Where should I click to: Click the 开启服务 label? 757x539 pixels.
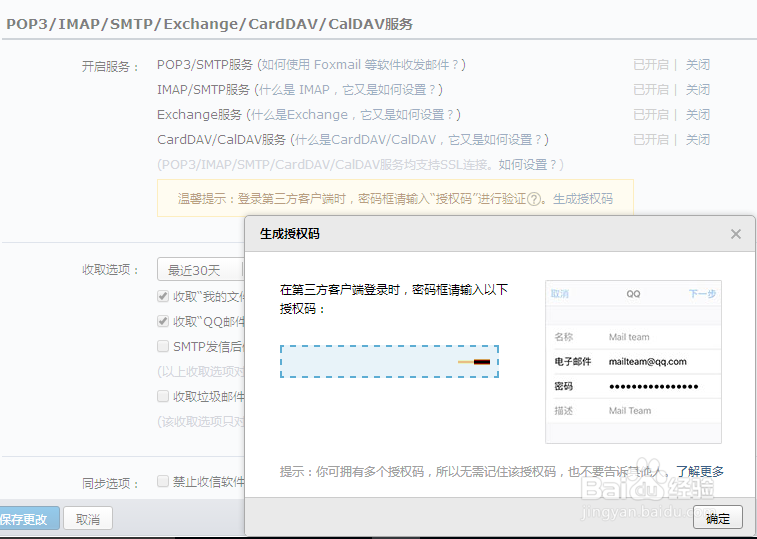pyautogui.click(x=111, y=66)
